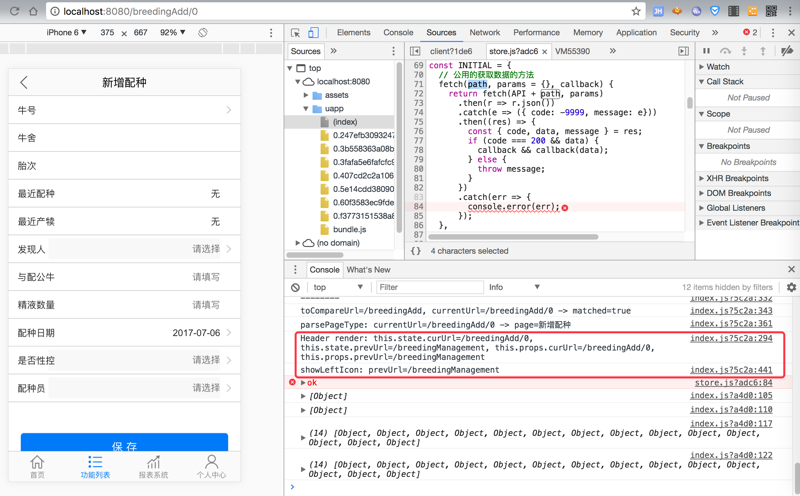Screen dimensions: 800x496
Task: Tap the 保存 save button
Action: (124, 443)
